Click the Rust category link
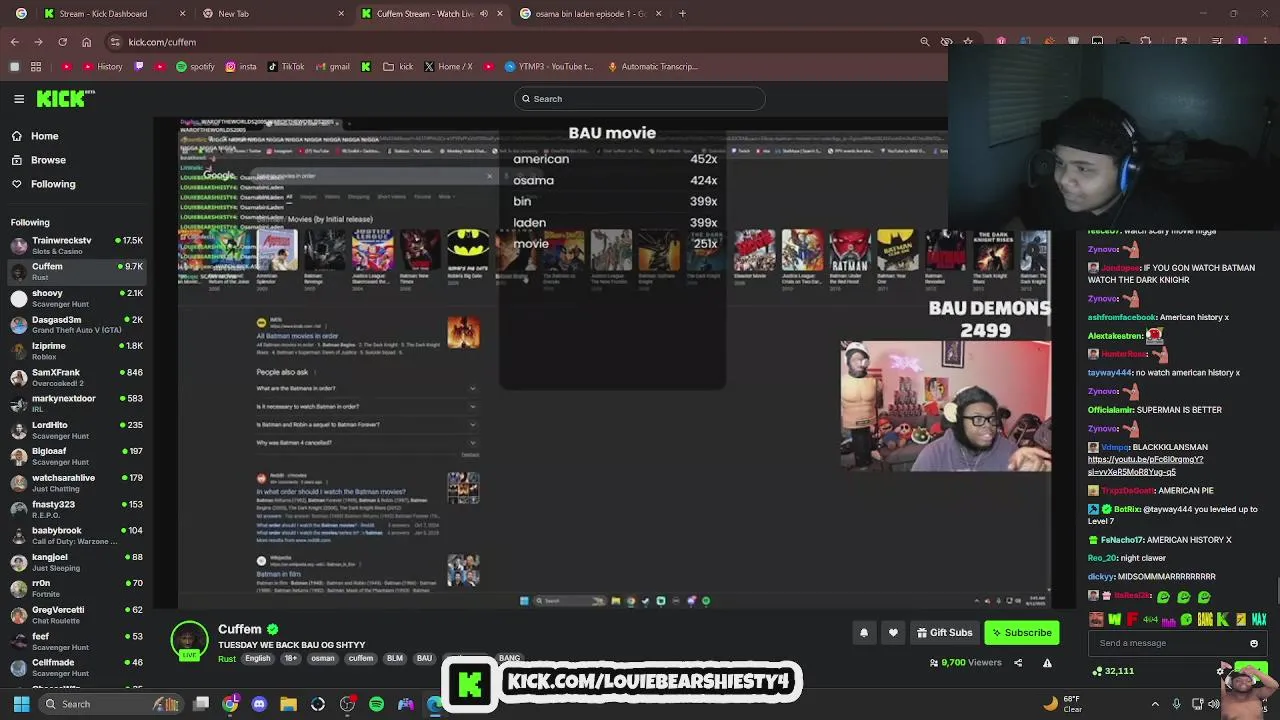Viewport: 1280px width, 720px height. 227,659
